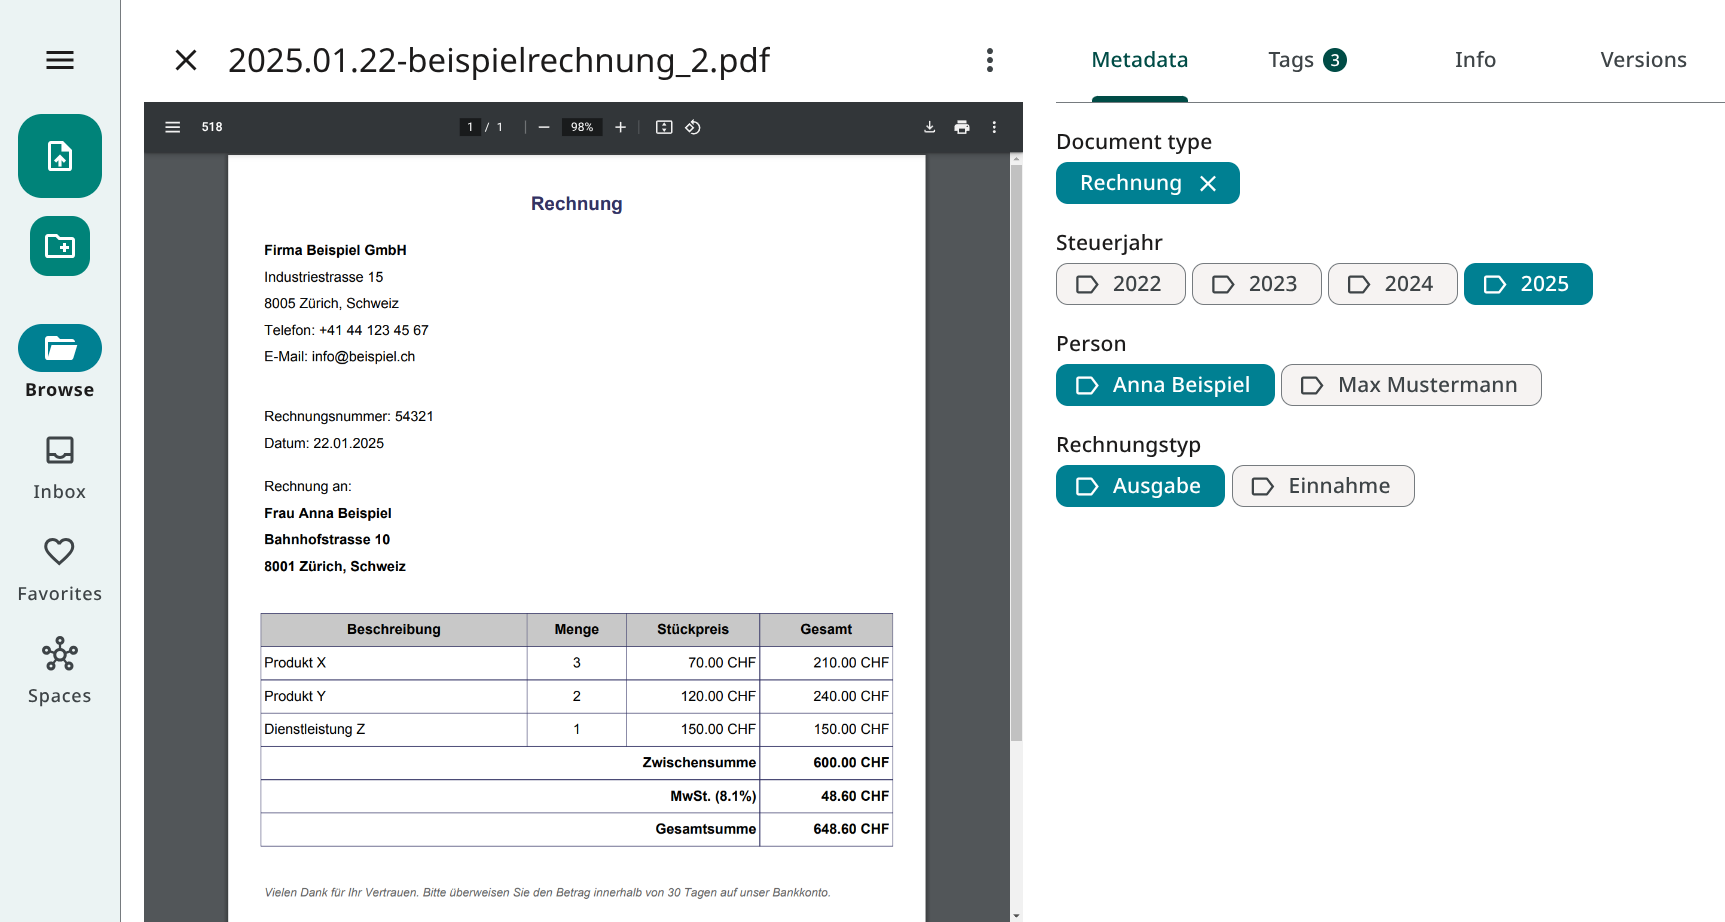Open the Inbox section
This screenshot has width=1725, height=922.
[60, 468]
